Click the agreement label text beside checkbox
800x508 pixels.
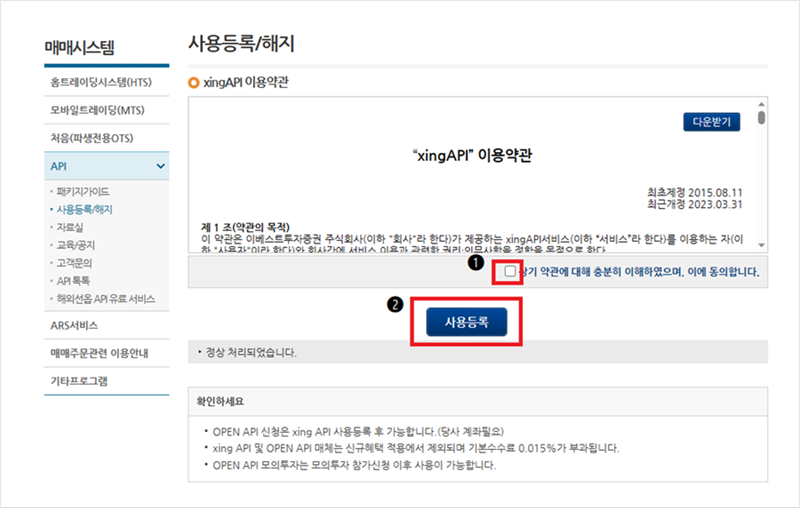[639, 272]
